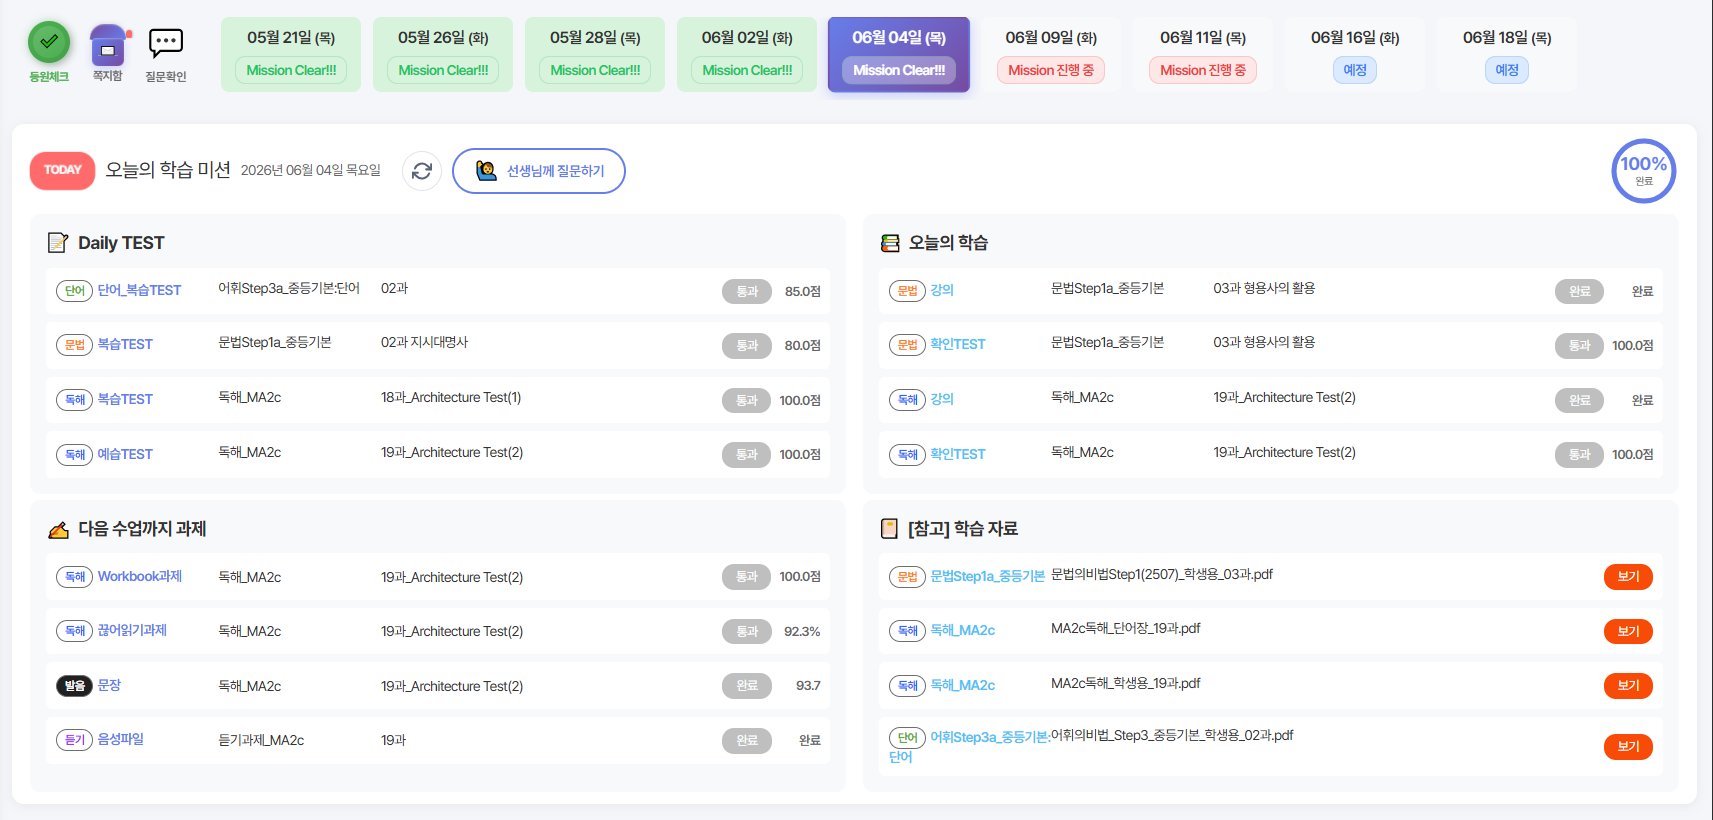Click 보기 for 문법의비법Step1 학생용_03과.pdf
1713x820 pixels.
[x=1628, y=577]
